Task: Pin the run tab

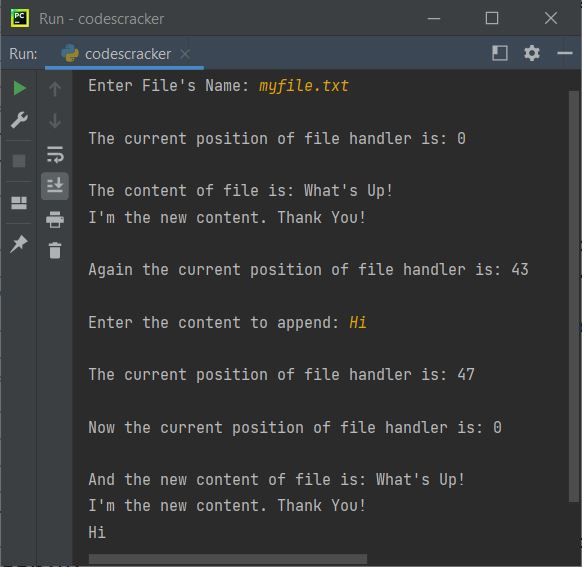Action: pyautogui.click(x=19, y=243)
